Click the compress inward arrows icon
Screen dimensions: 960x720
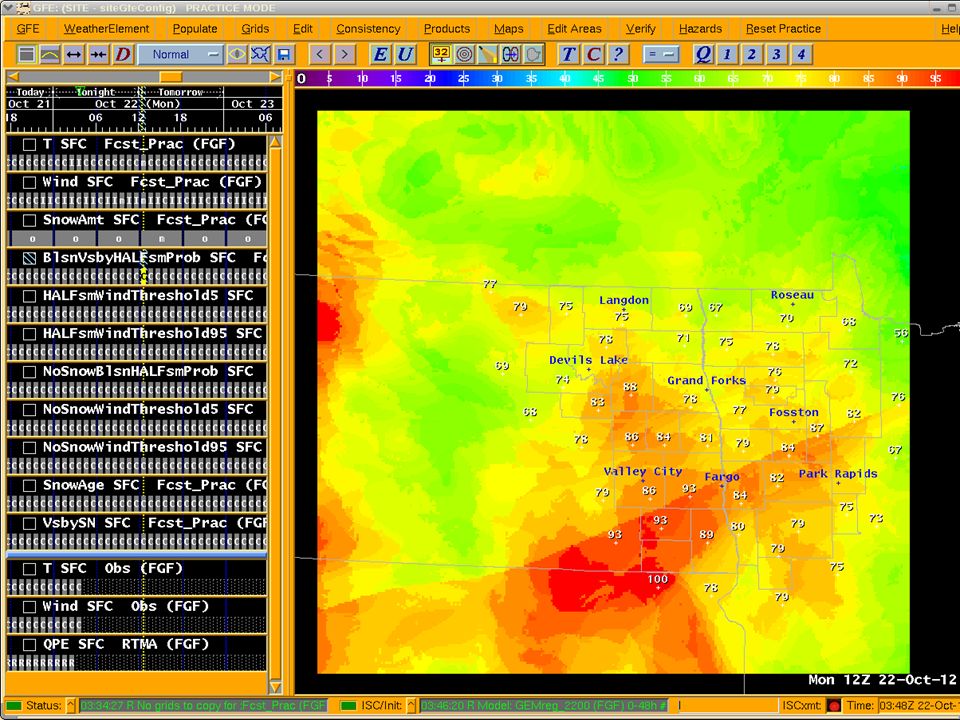[x=98, y=54]
